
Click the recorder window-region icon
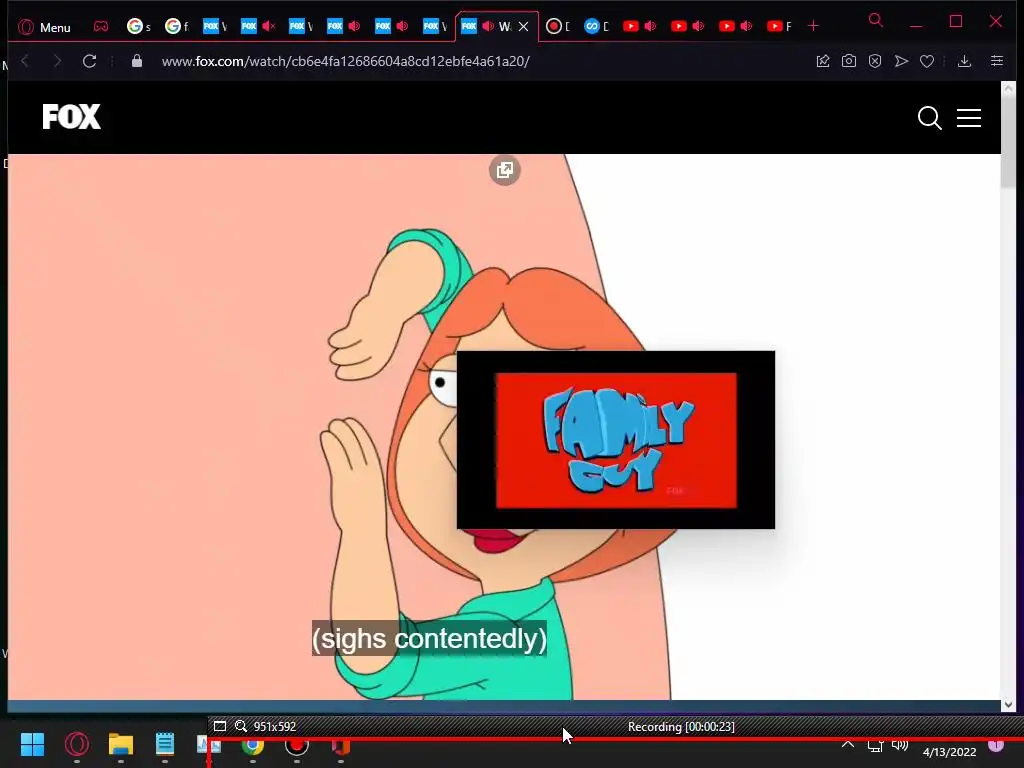pos(220,726)
